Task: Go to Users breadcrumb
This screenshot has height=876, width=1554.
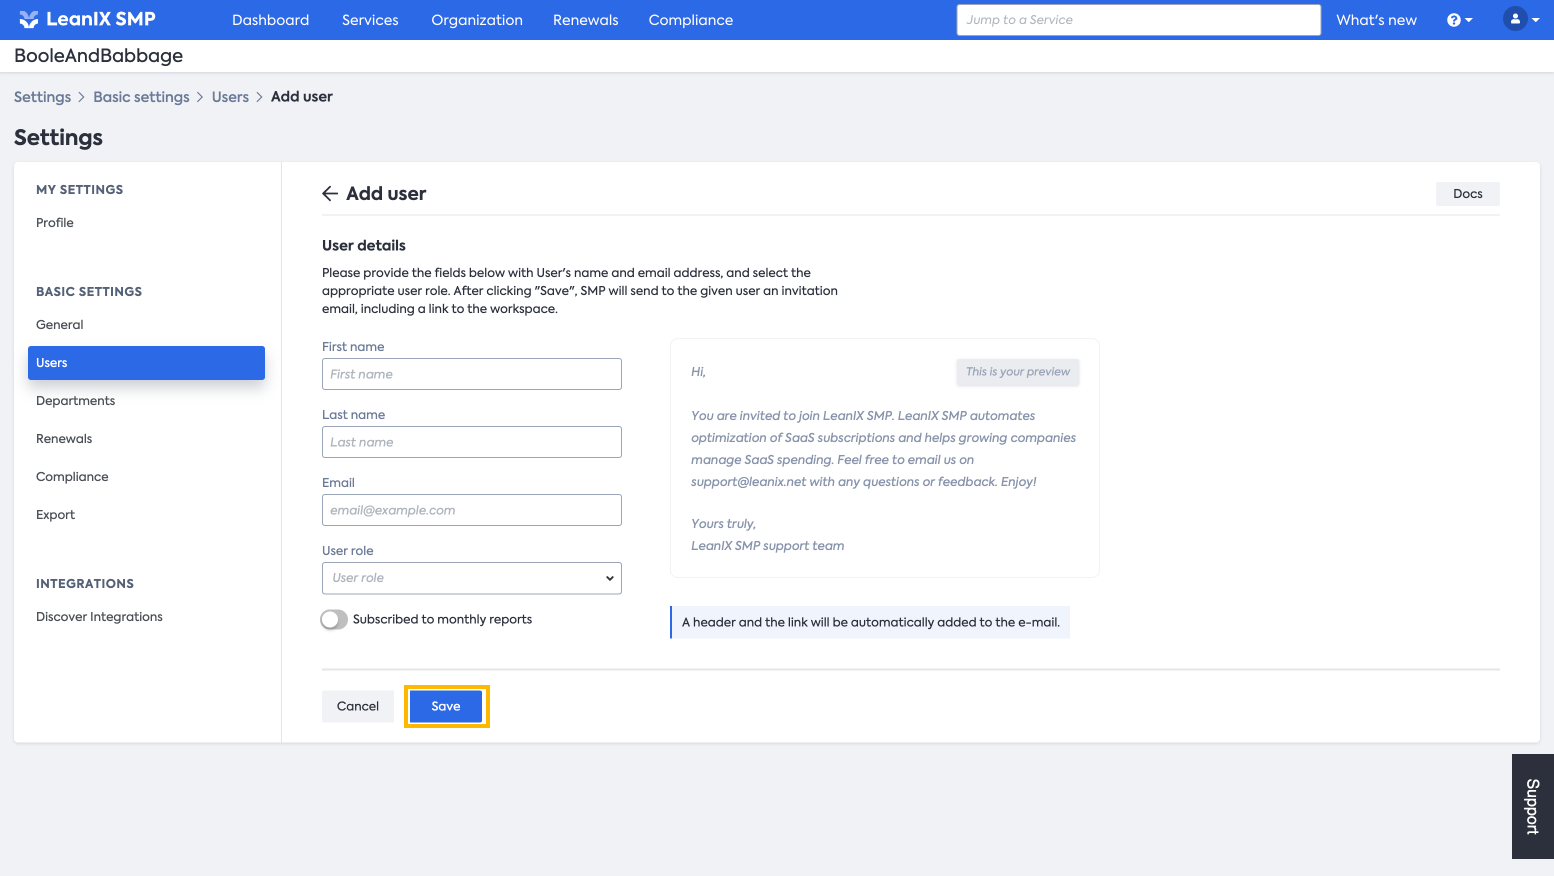Action: click(x=230, y=97)
